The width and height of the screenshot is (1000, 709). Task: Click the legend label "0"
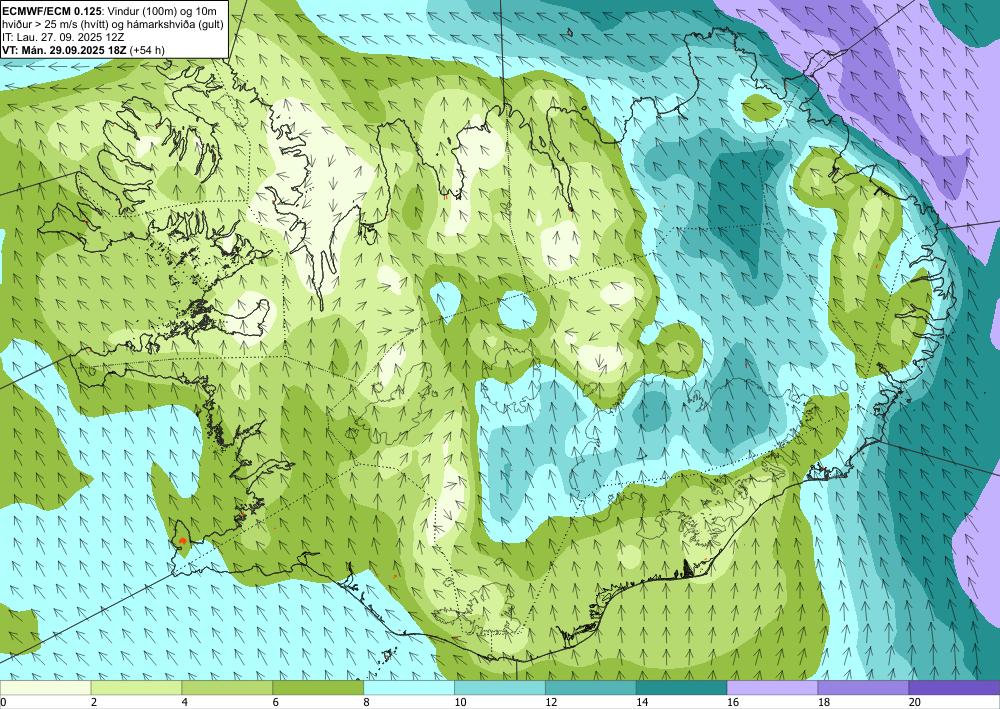point(3,702)
